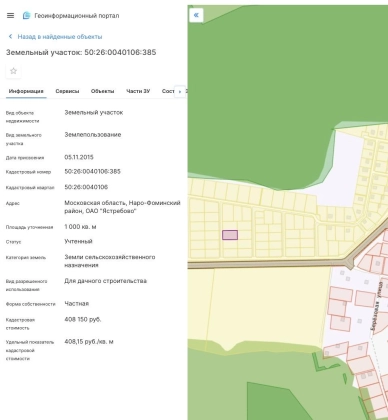Show more tabs using the right arrow

tap(180, 91)
